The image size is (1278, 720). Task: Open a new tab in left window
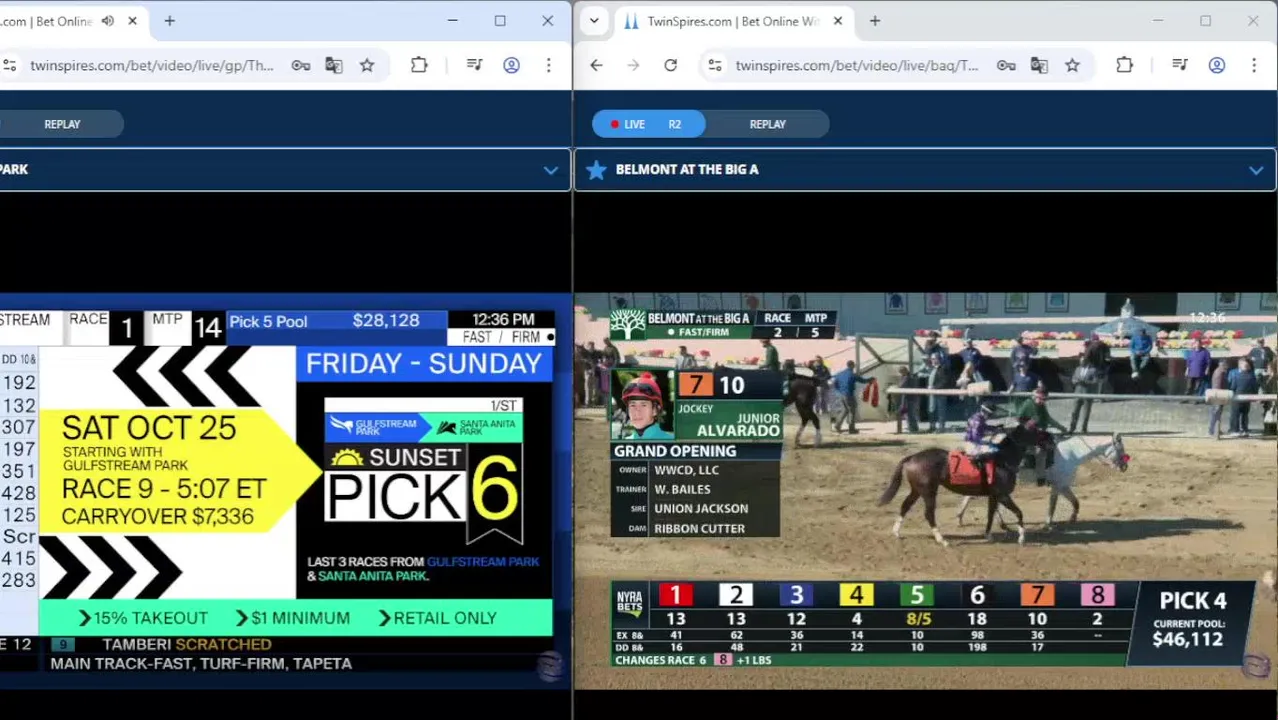click(170, 21)
